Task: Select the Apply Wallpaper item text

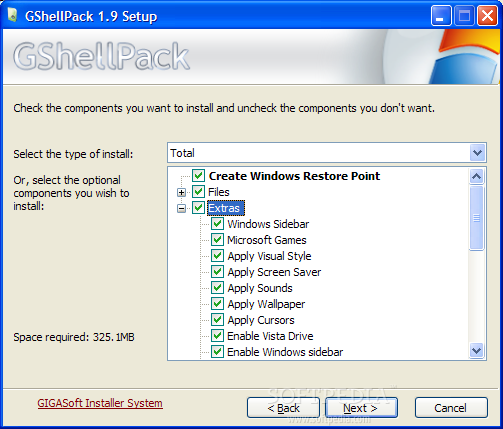Action: (266, 304)
